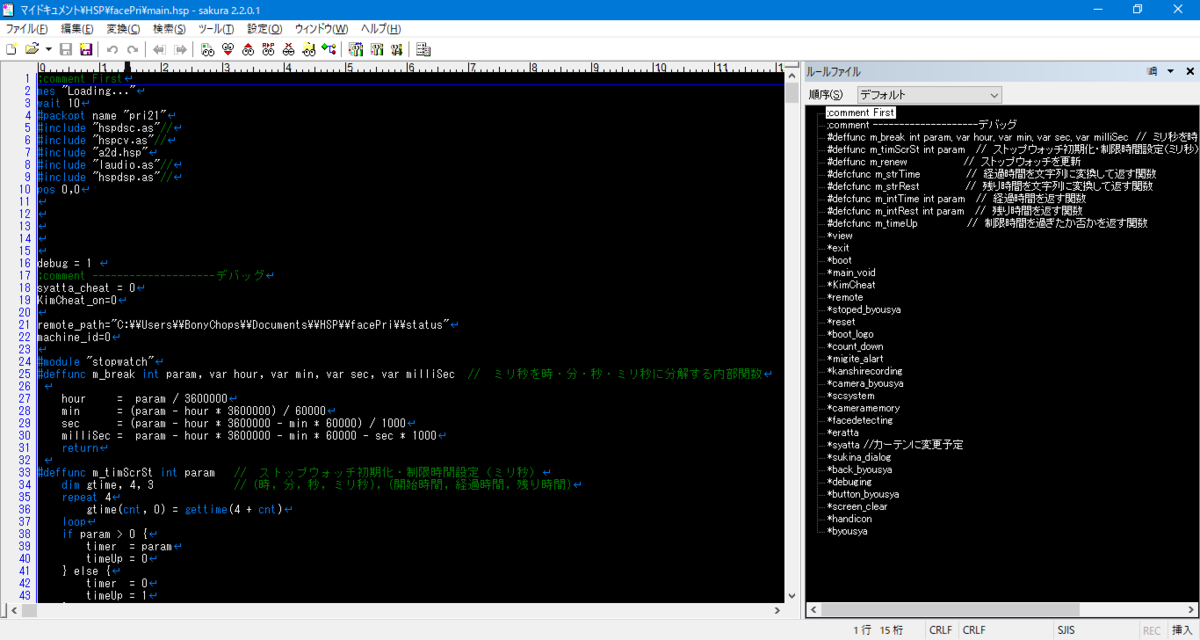Select '#deffunc m_timScrSt' outline entry
Image resolution: width=1200 pixels, height=640 pixels.
tap(1013, 149)
